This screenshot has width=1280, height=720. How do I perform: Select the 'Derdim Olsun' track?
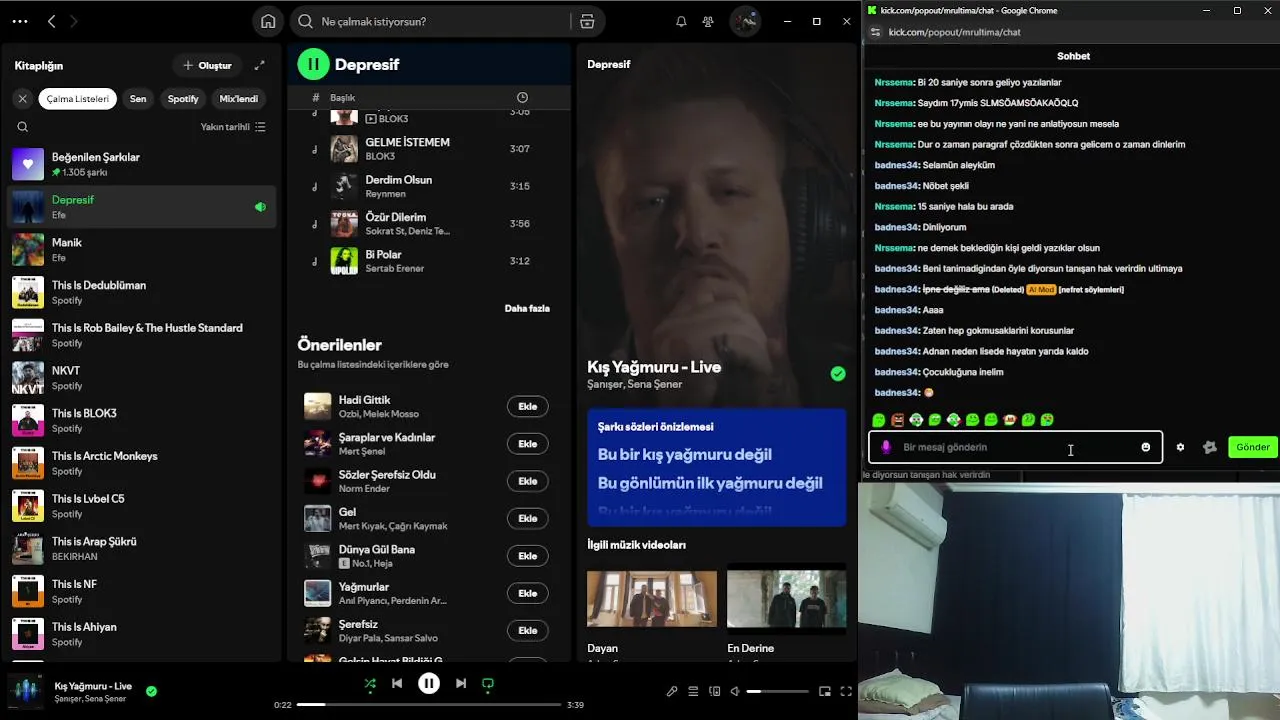(x=429, y=186)
